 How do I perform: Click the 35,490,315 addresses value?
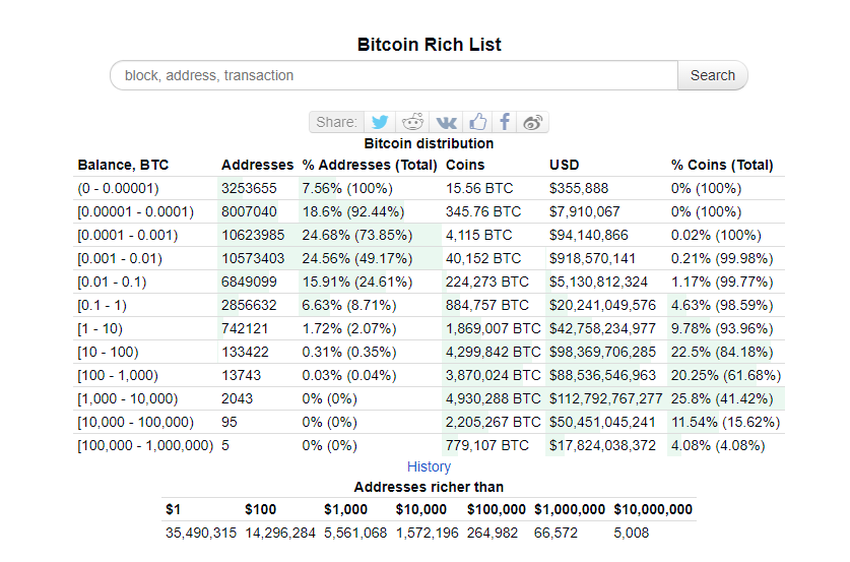pyautogui.click(x=201, y=532)
